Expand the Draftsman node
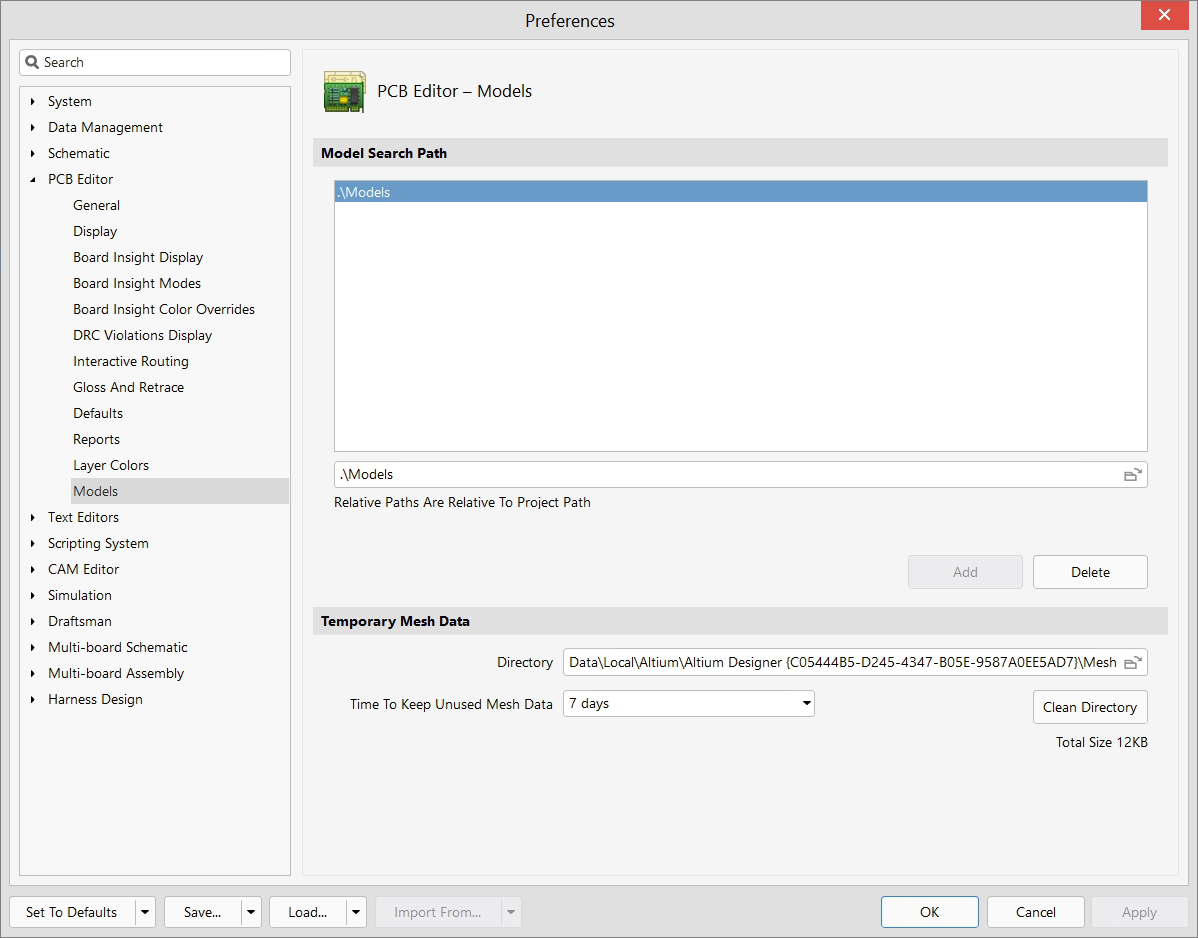 click(x=32, y=621)
